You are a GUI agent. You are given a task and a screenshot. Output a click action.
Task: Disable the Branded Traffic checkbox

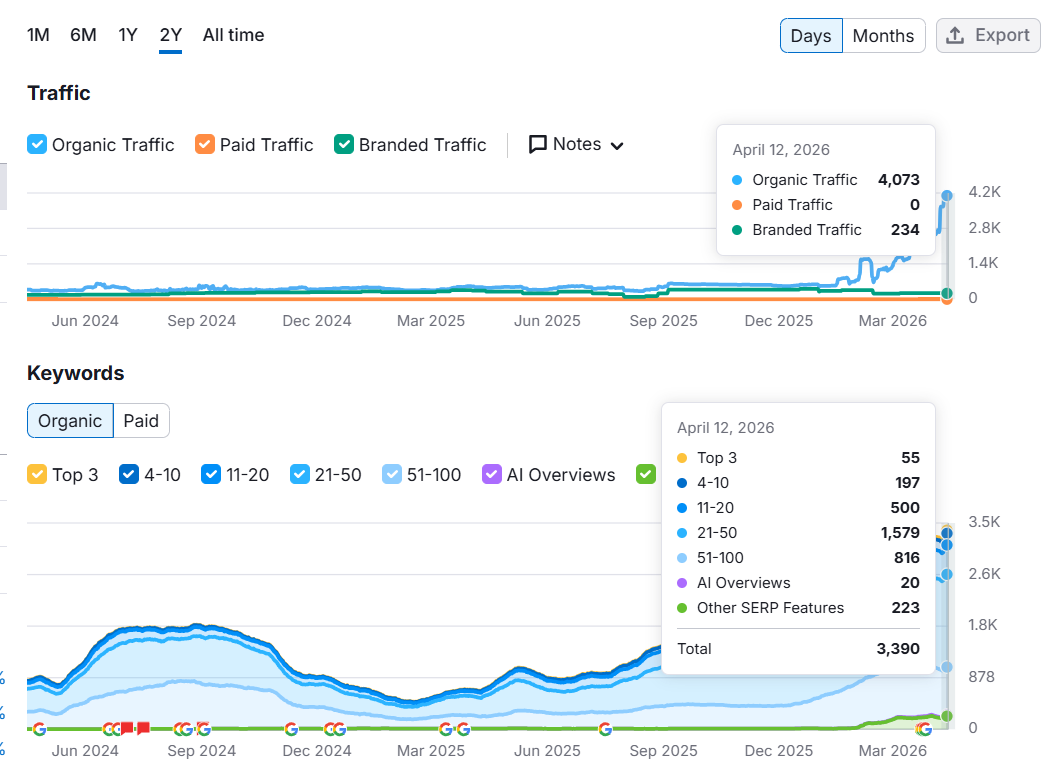click(x=343, y=144)
